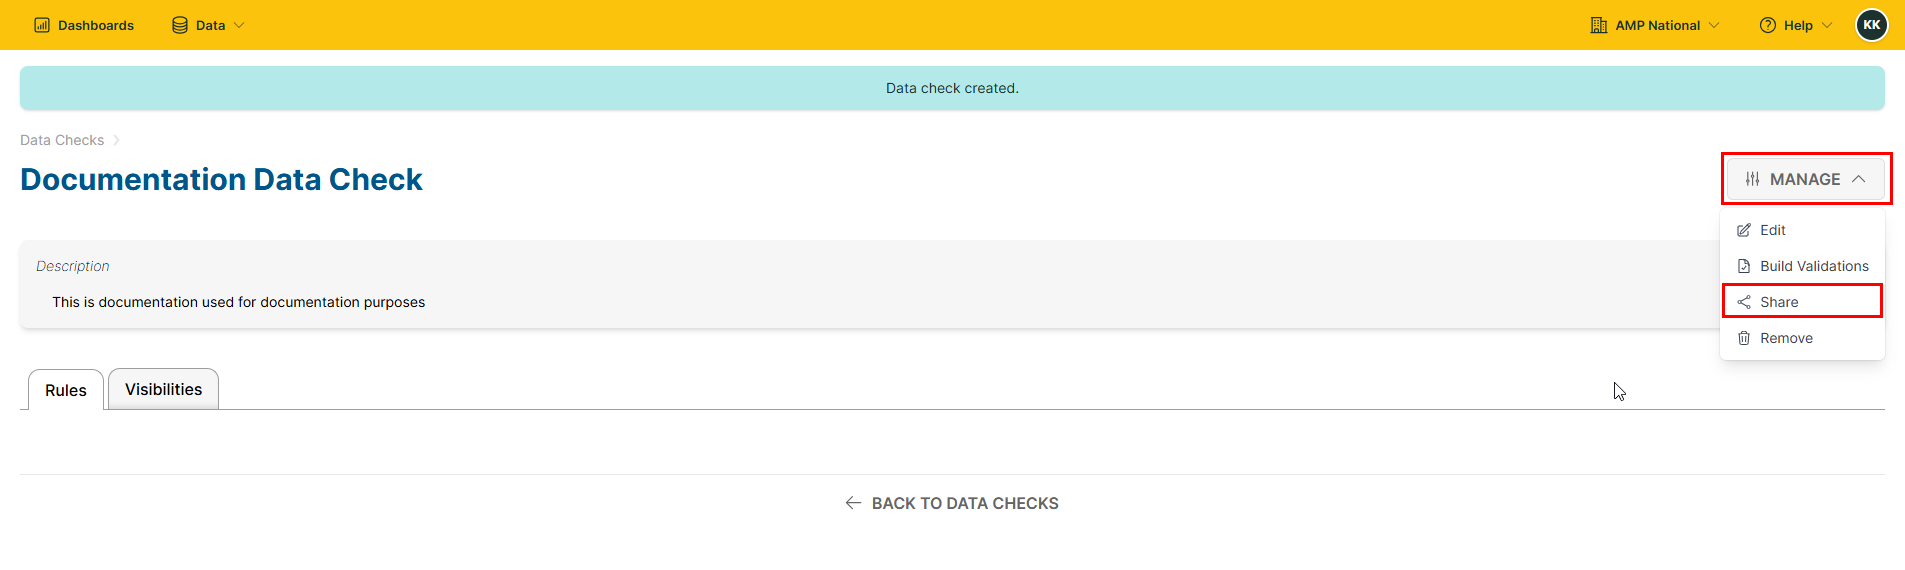1905x570 pixels.
Task: Click the description text about documentation purposes
Action: 239,302
